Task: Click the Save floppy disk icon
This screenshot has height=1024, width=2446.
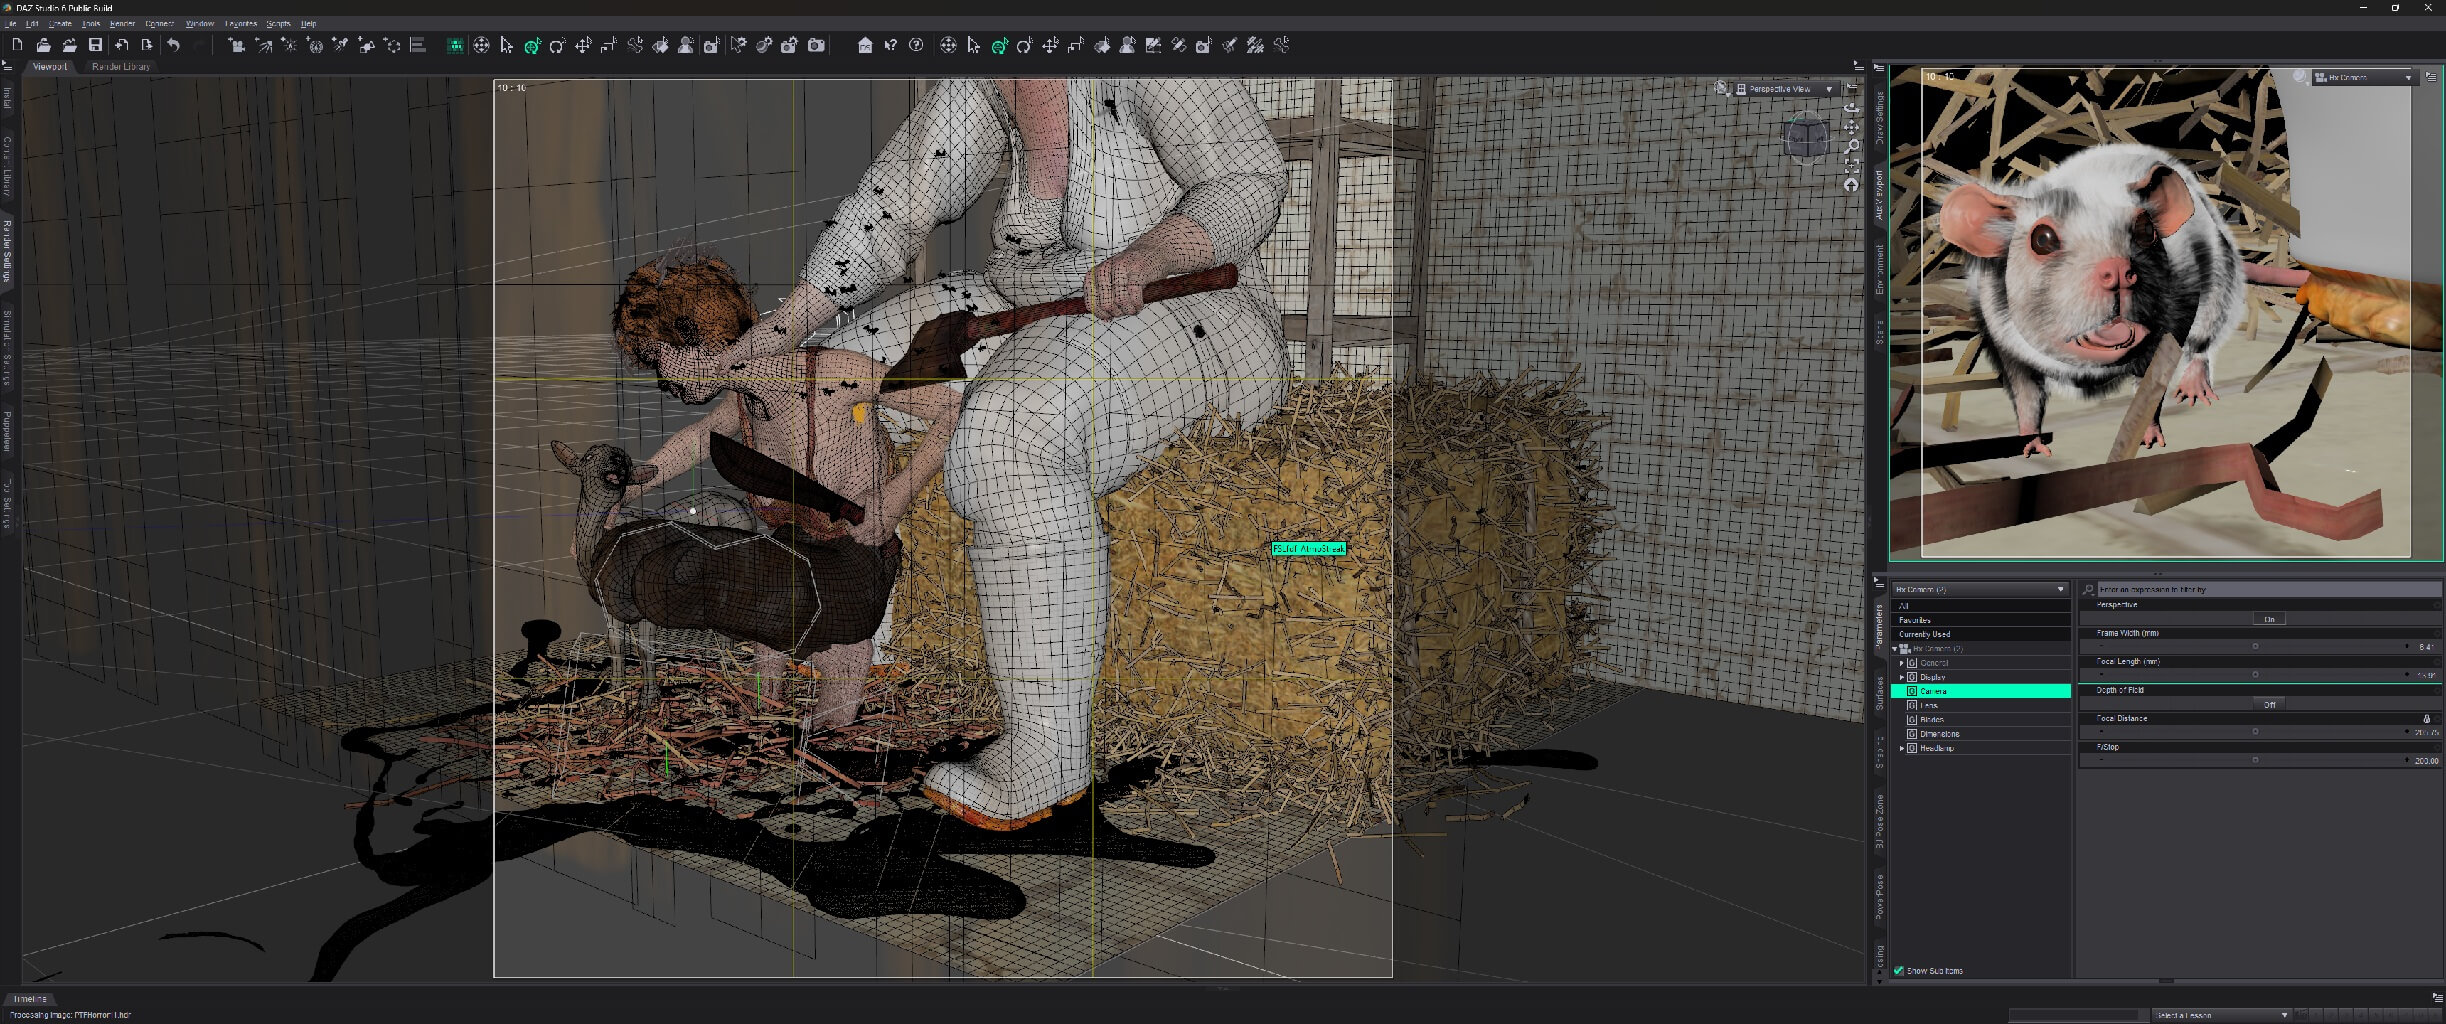Action: (95, 45)
